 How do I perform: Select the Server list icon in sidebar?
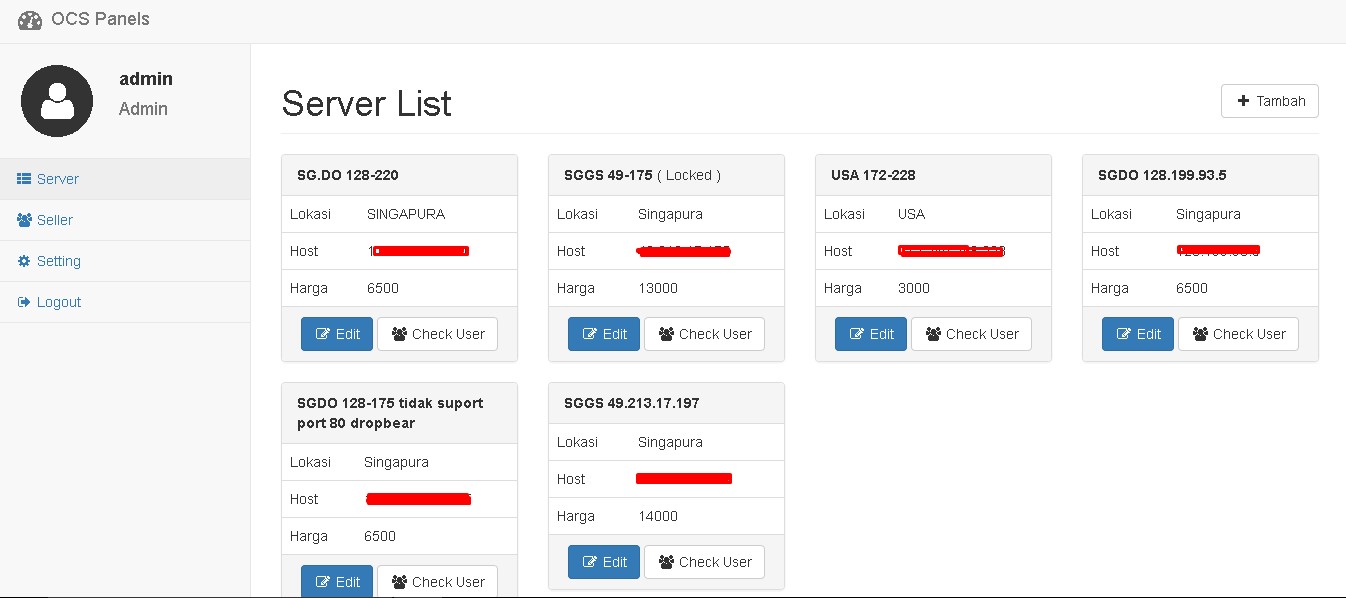click(22, 178)
